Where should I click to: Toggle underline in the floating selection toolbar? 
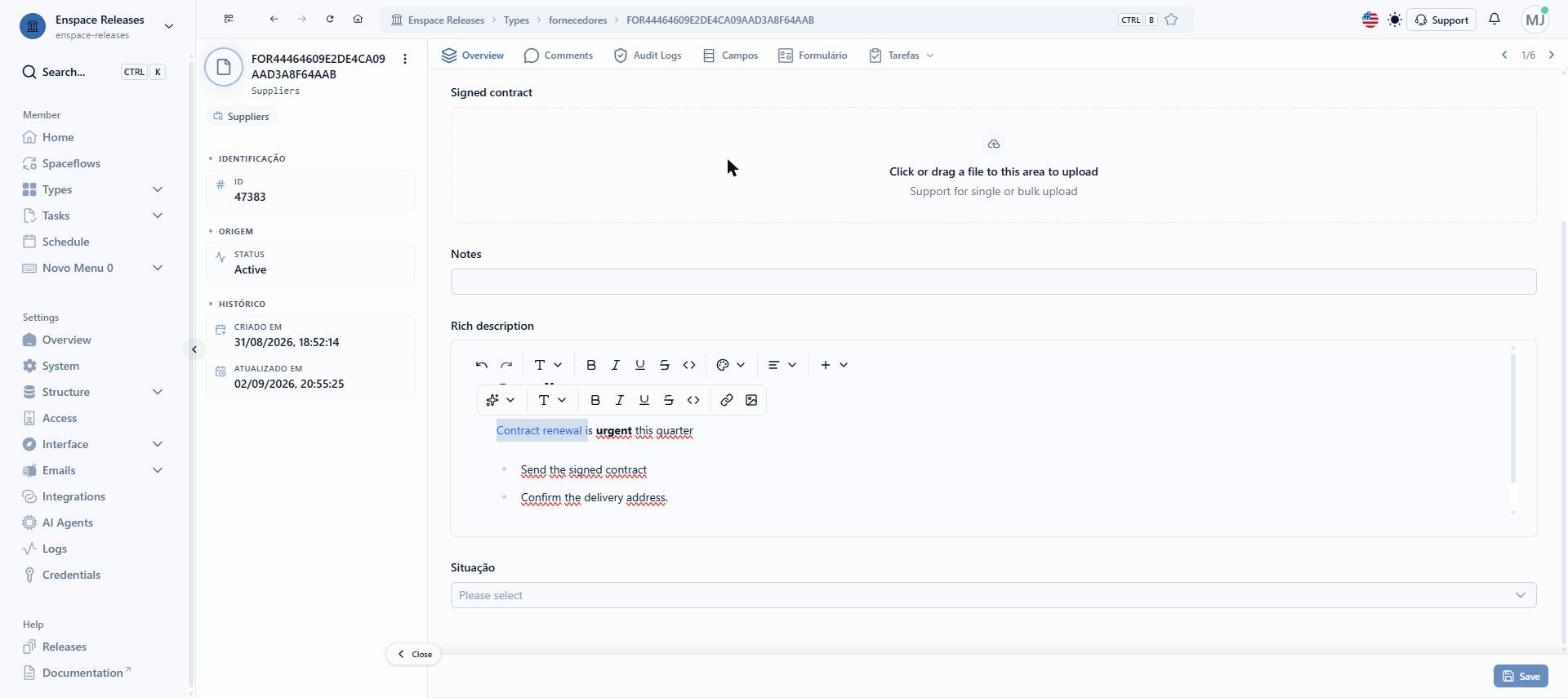644,400
